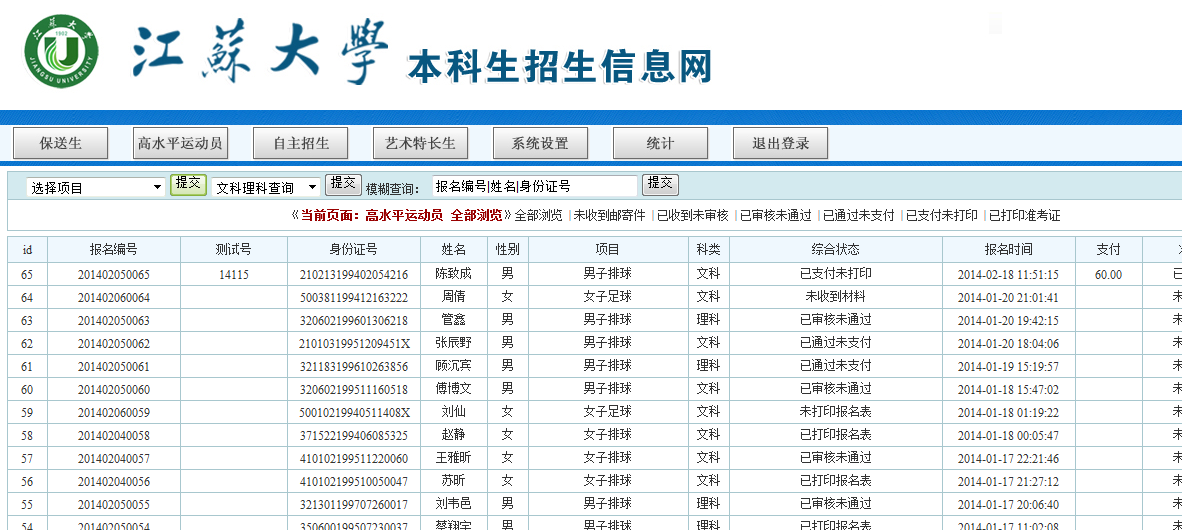
Task: Click the name 张辰野
Action: point(453,343)
